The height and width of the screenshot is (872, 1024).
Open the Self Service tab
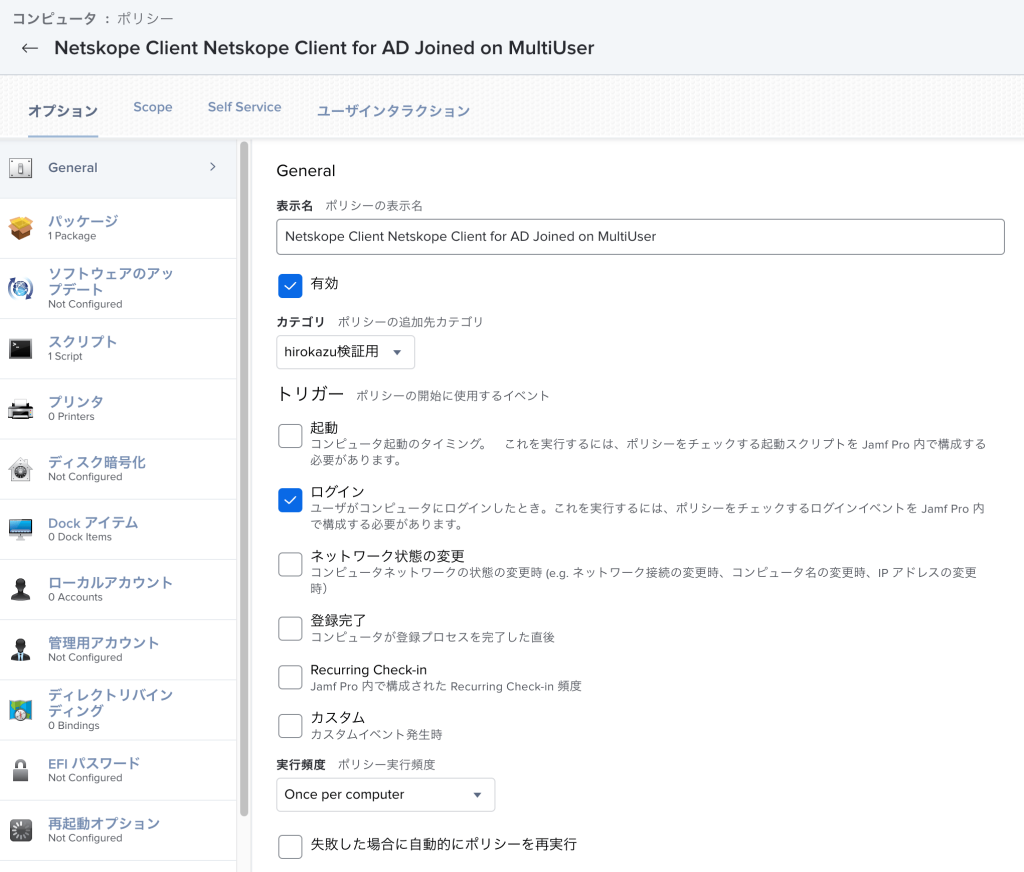point(244,107)
